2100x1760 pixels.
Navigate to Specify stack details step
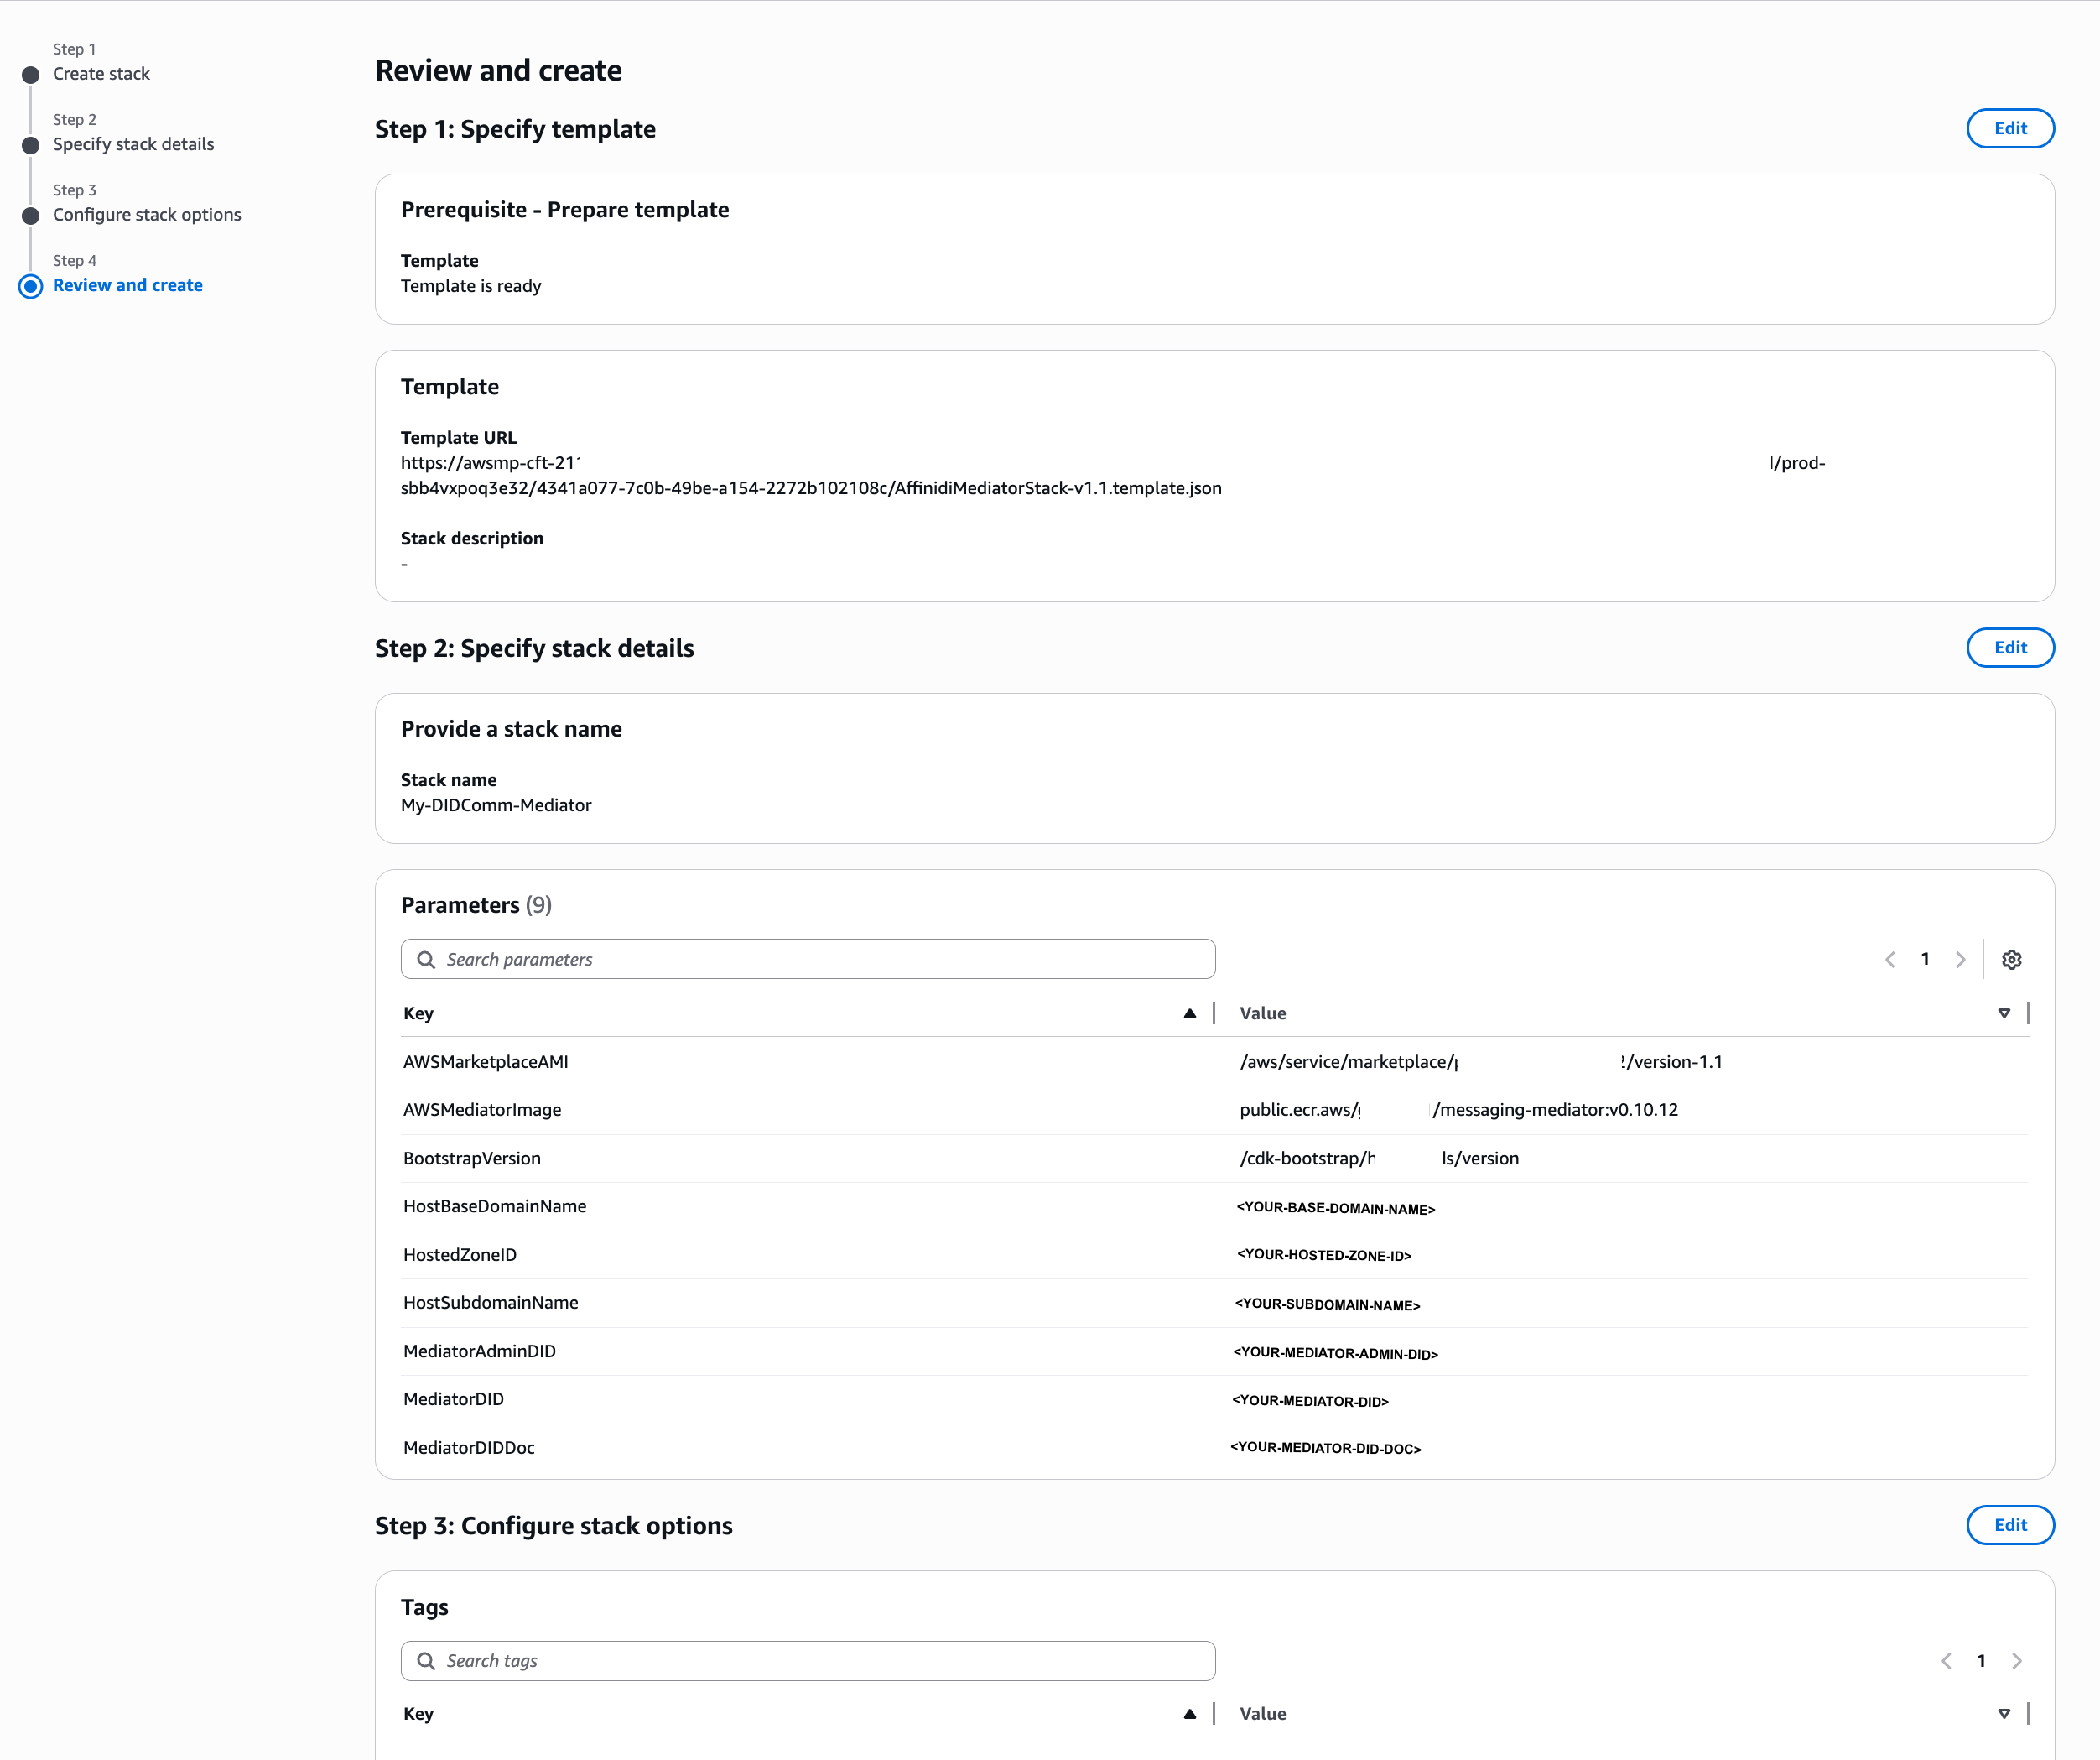tap(133, 144)
